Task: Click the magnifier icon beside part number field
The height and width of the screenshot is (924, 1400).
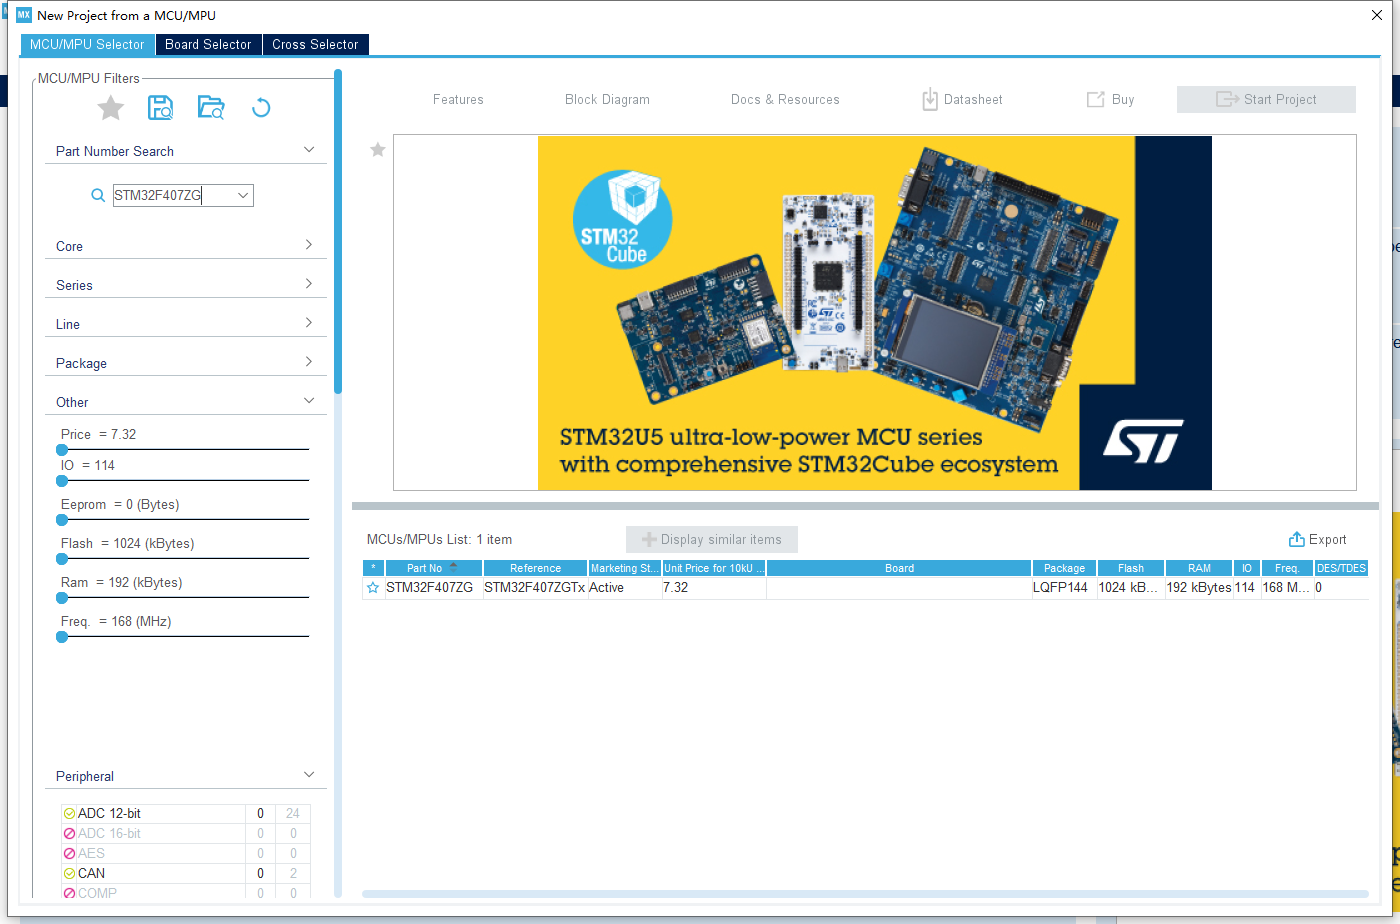Action: (98, 196)
